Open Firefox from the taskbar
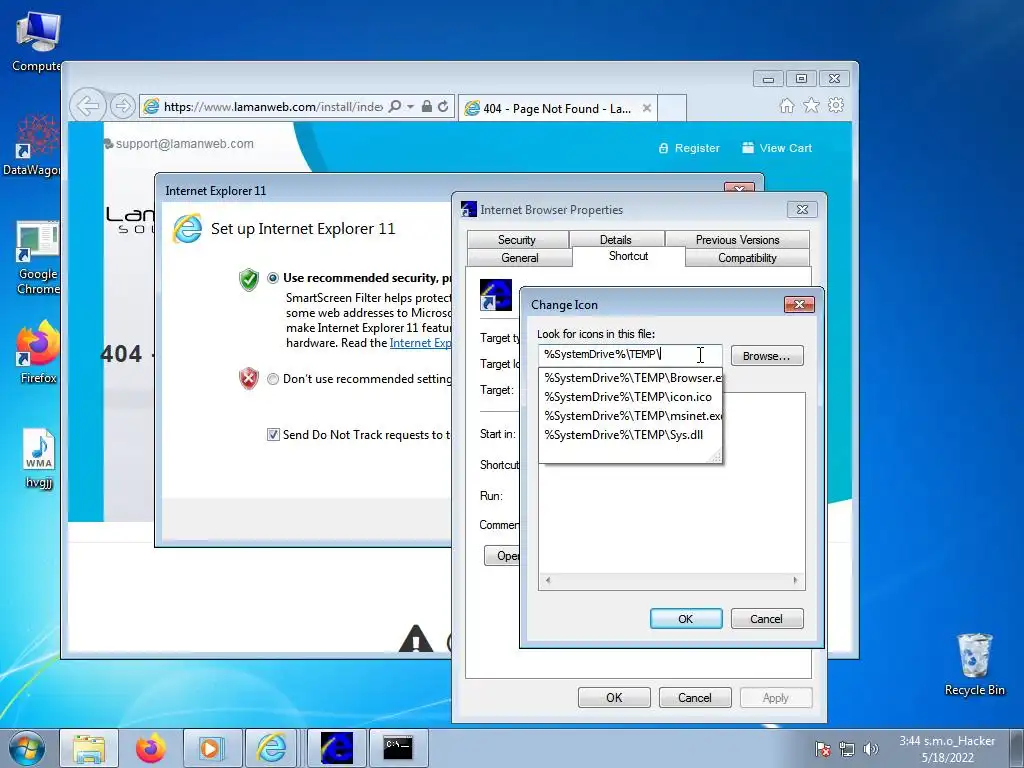This screenshot has width=1024, height=768. tap(150, 748)
